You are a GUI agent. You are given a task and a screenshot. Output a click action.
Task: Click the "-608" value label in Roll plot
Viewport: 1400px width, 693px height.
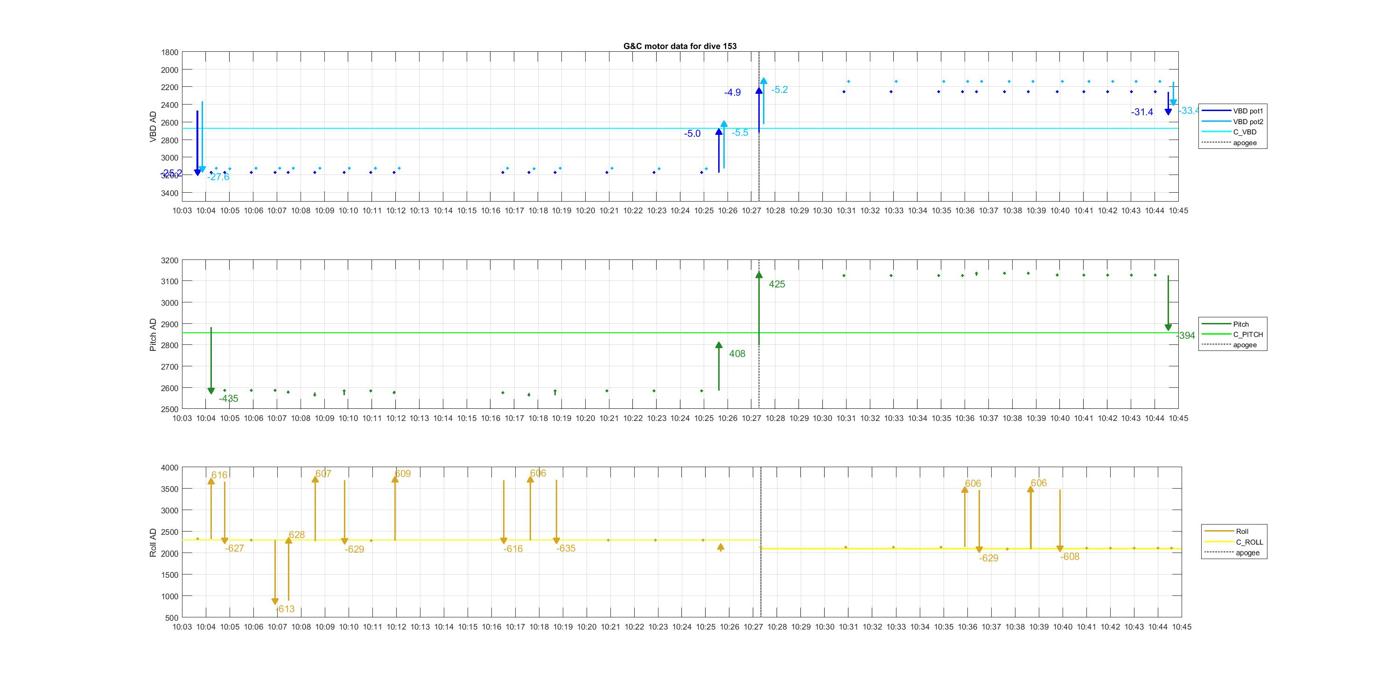point(1070,557)
